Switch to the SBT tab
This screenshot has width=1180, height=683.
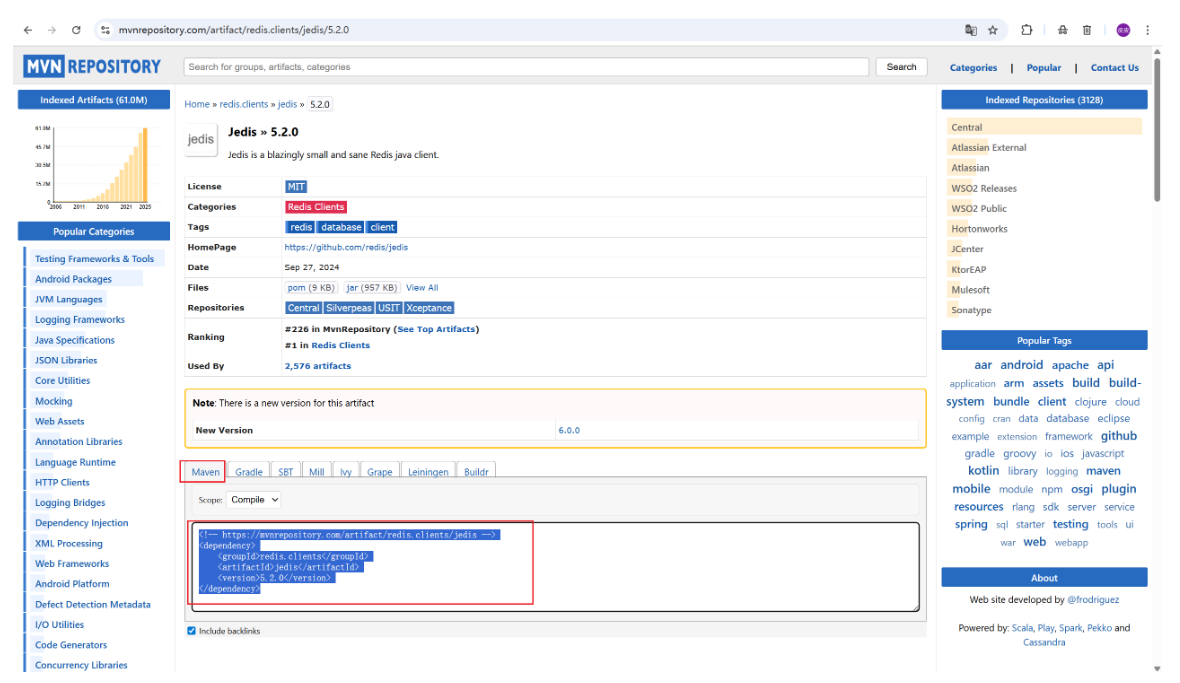point(285,472)
